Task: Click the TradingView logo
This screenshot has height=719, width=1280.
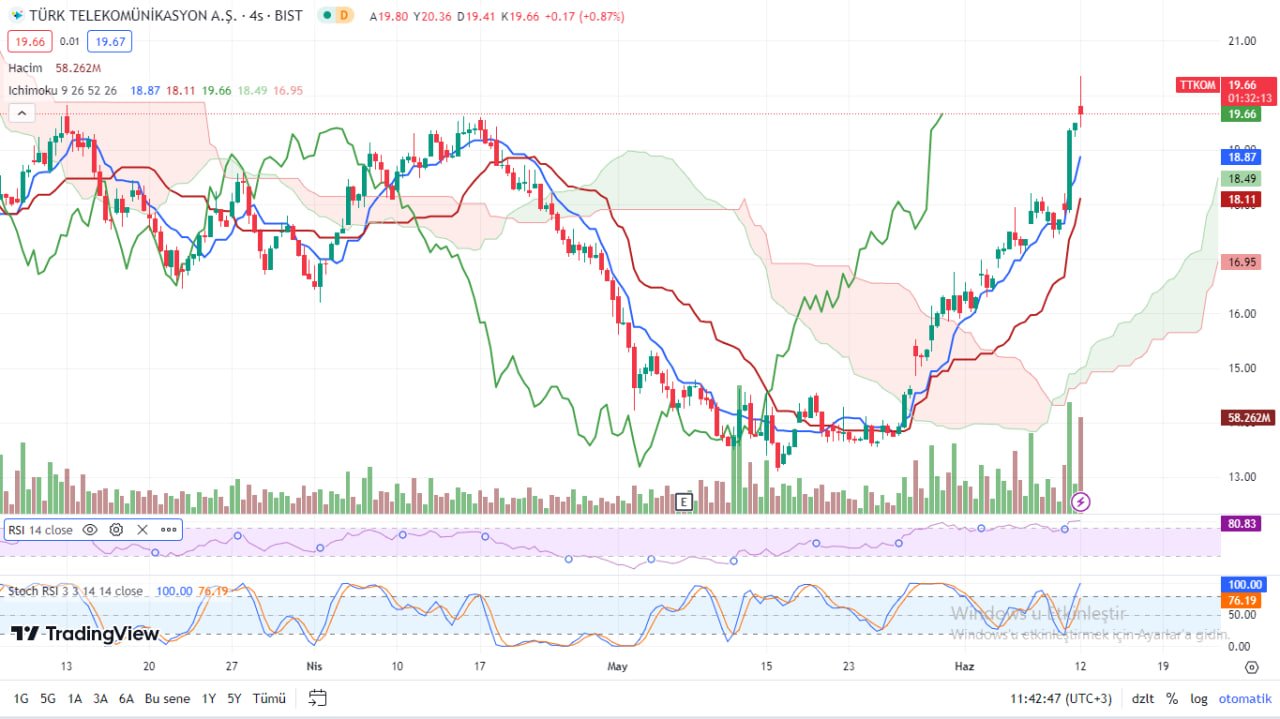Action: 85,633
